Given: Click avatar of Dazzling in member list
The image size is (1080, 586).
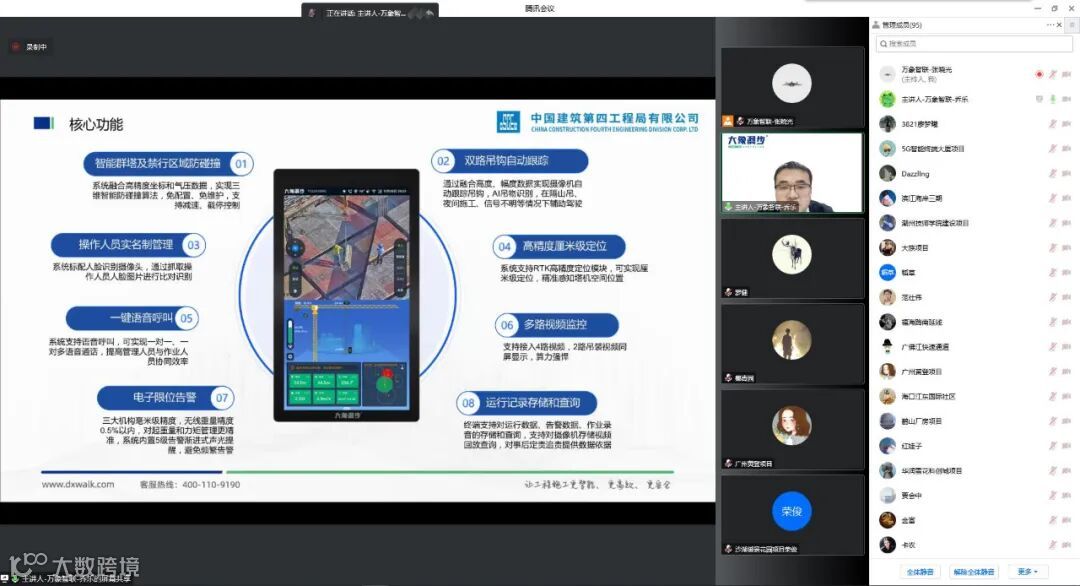Looking at the screenshot, I should pyautogui.click(x=888, y=174).
